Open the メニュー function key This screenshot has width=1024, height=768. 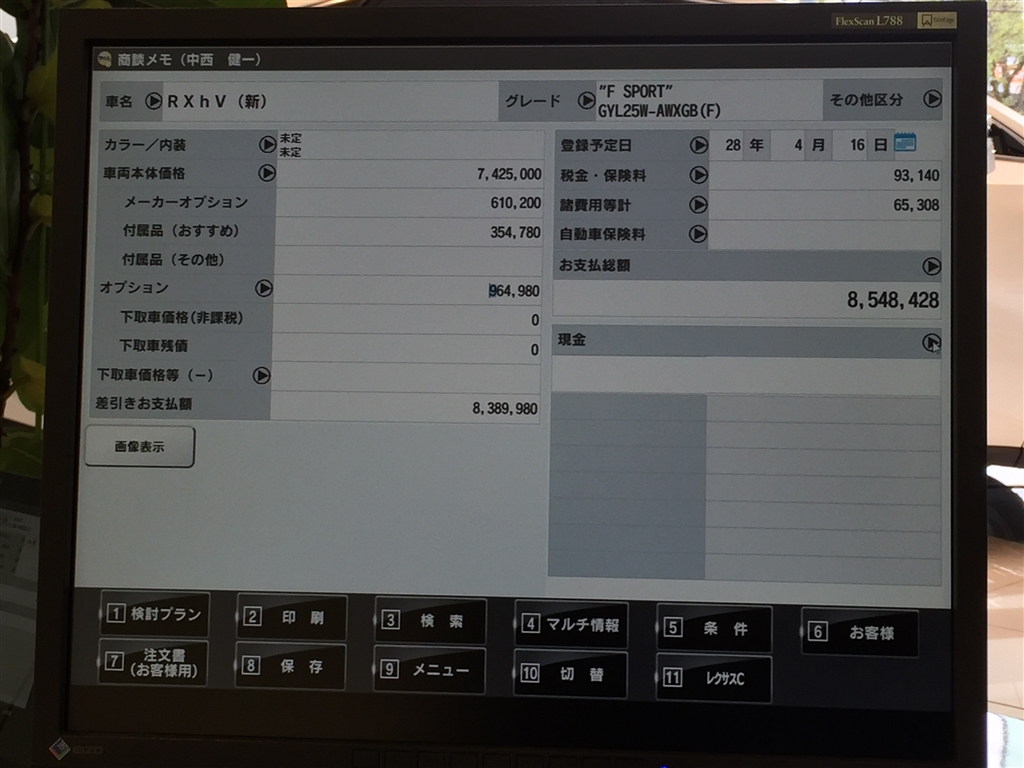click(430, 670)
